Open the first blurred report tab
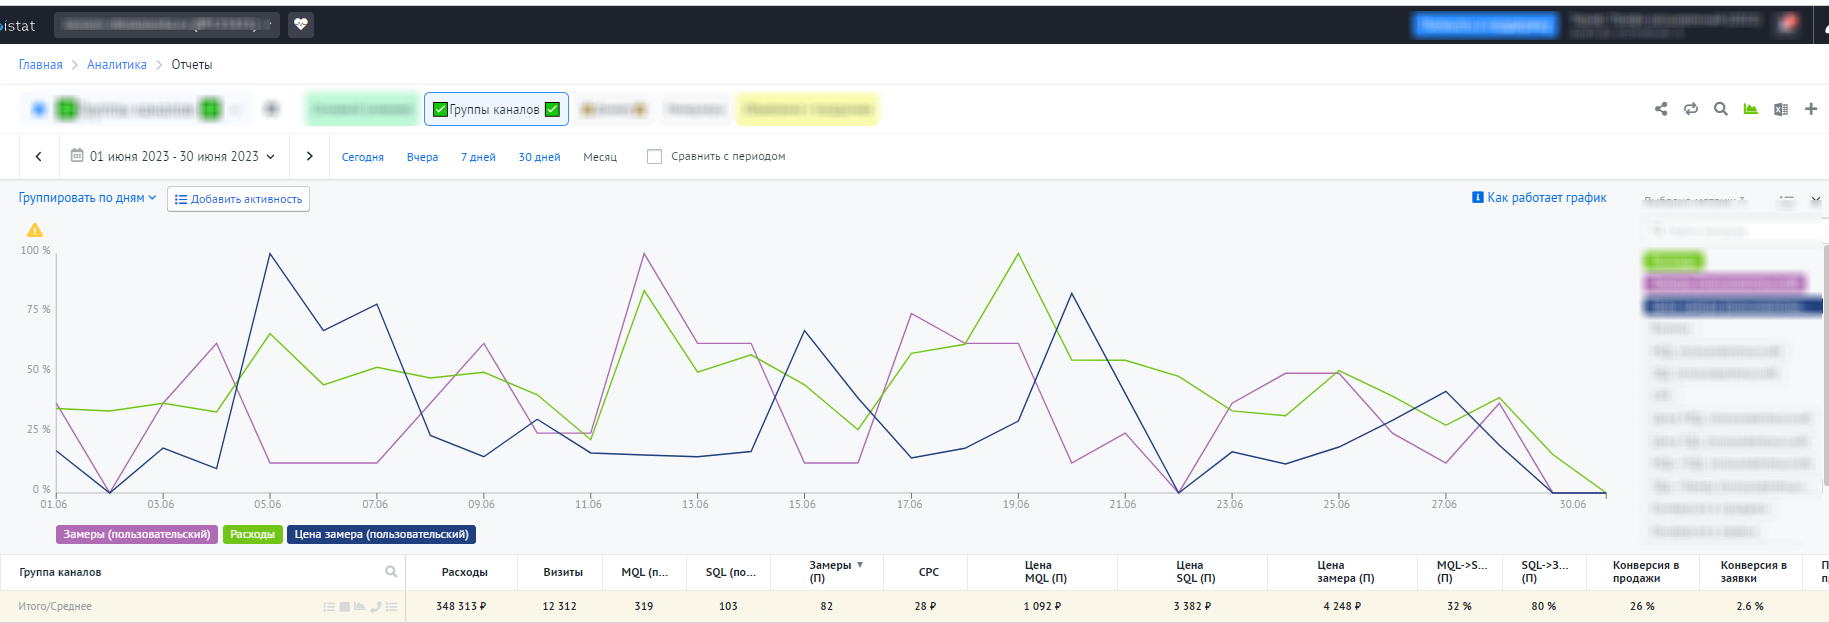Screen dimensions: 1829x623 tap(136, 109)
